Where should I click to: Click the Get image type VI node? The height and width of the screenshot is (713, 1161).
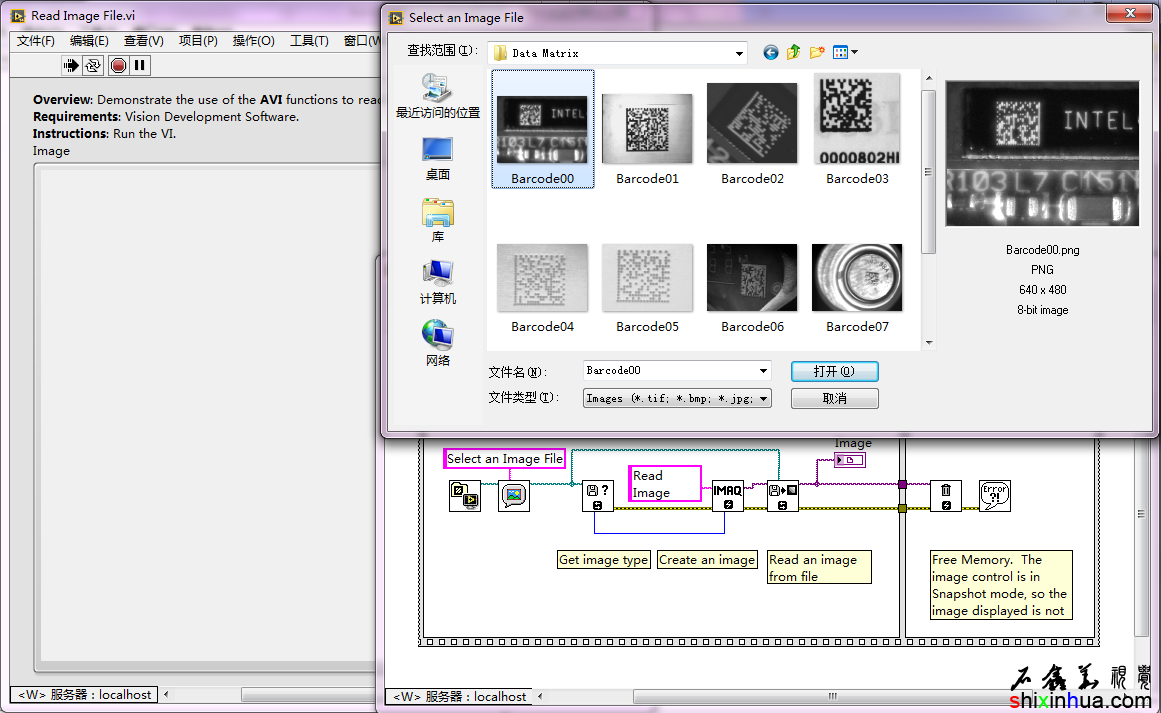[x=598, y=496]
